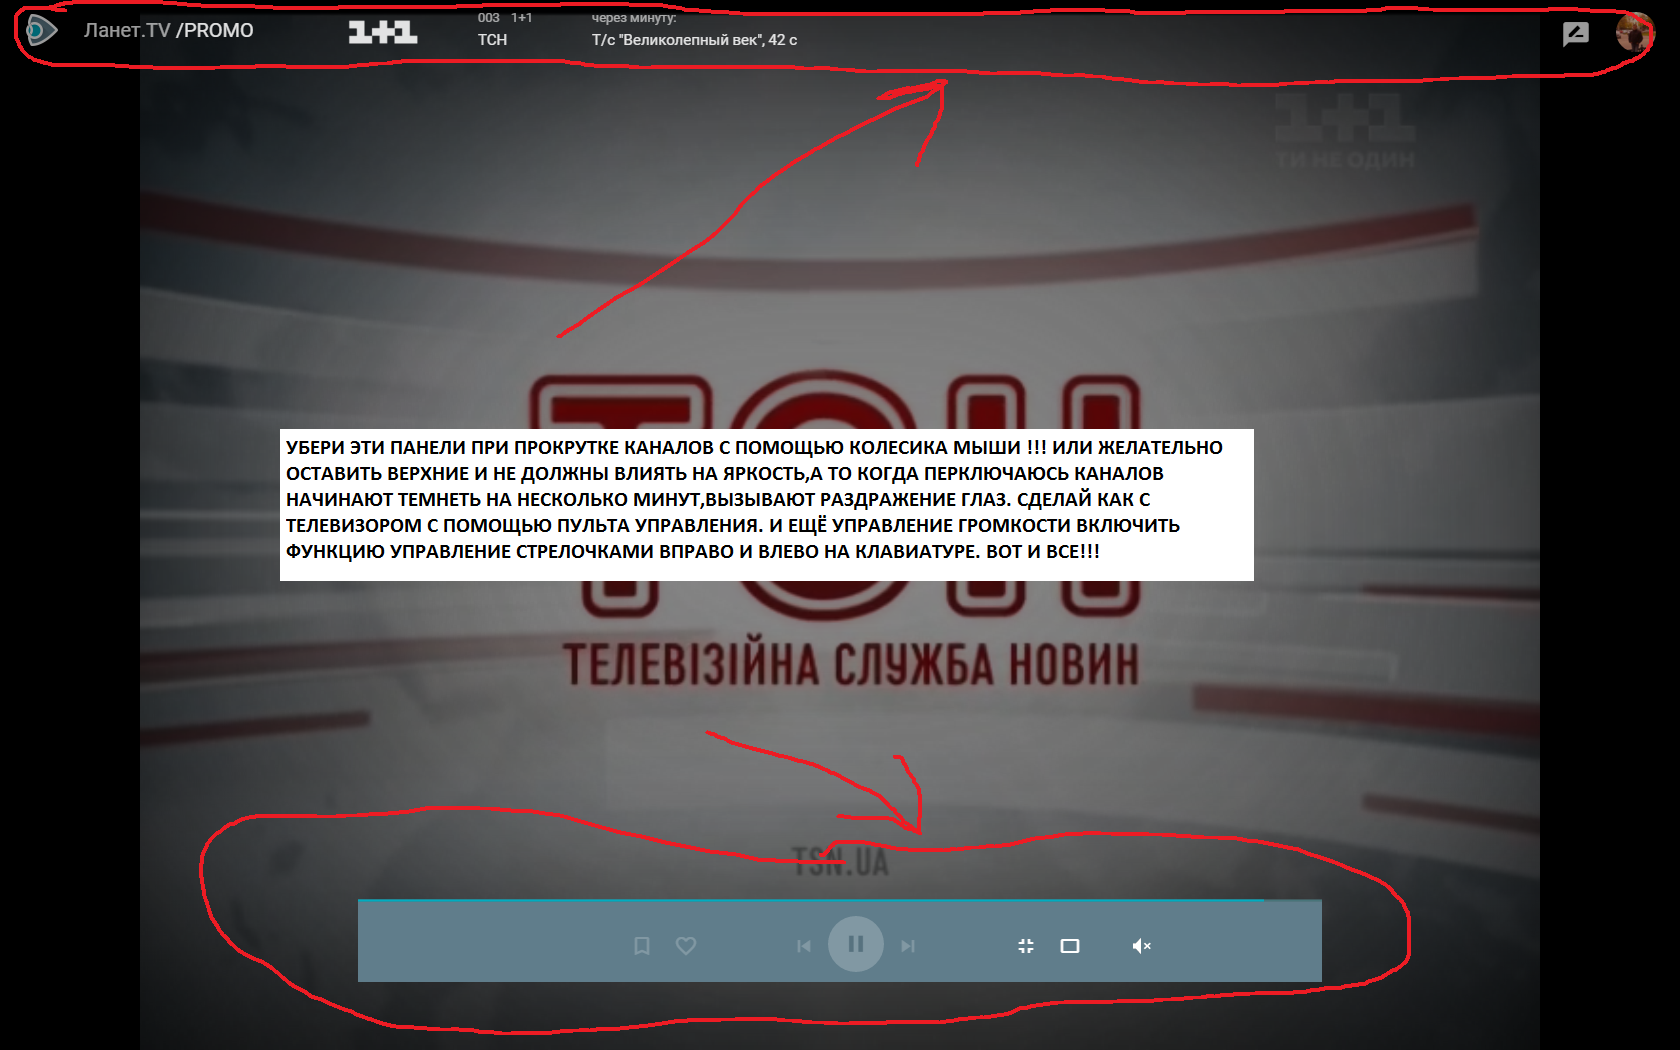Open the /PROMO section link
The width and height of the screenshot is (1680, 1050).
click(215, 31)
